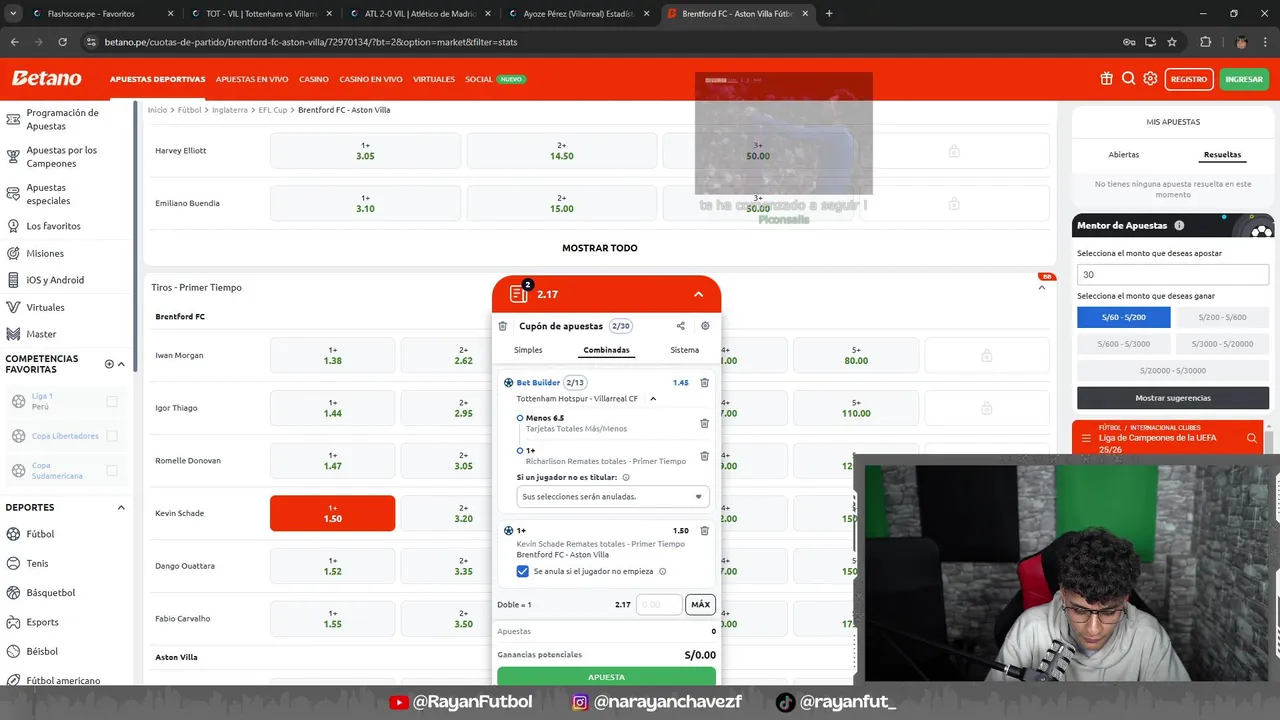Open 'Sus selecciones serán anuladas' dropdown
Viewport: 1280px width, 720px height.
click(612, 496)
